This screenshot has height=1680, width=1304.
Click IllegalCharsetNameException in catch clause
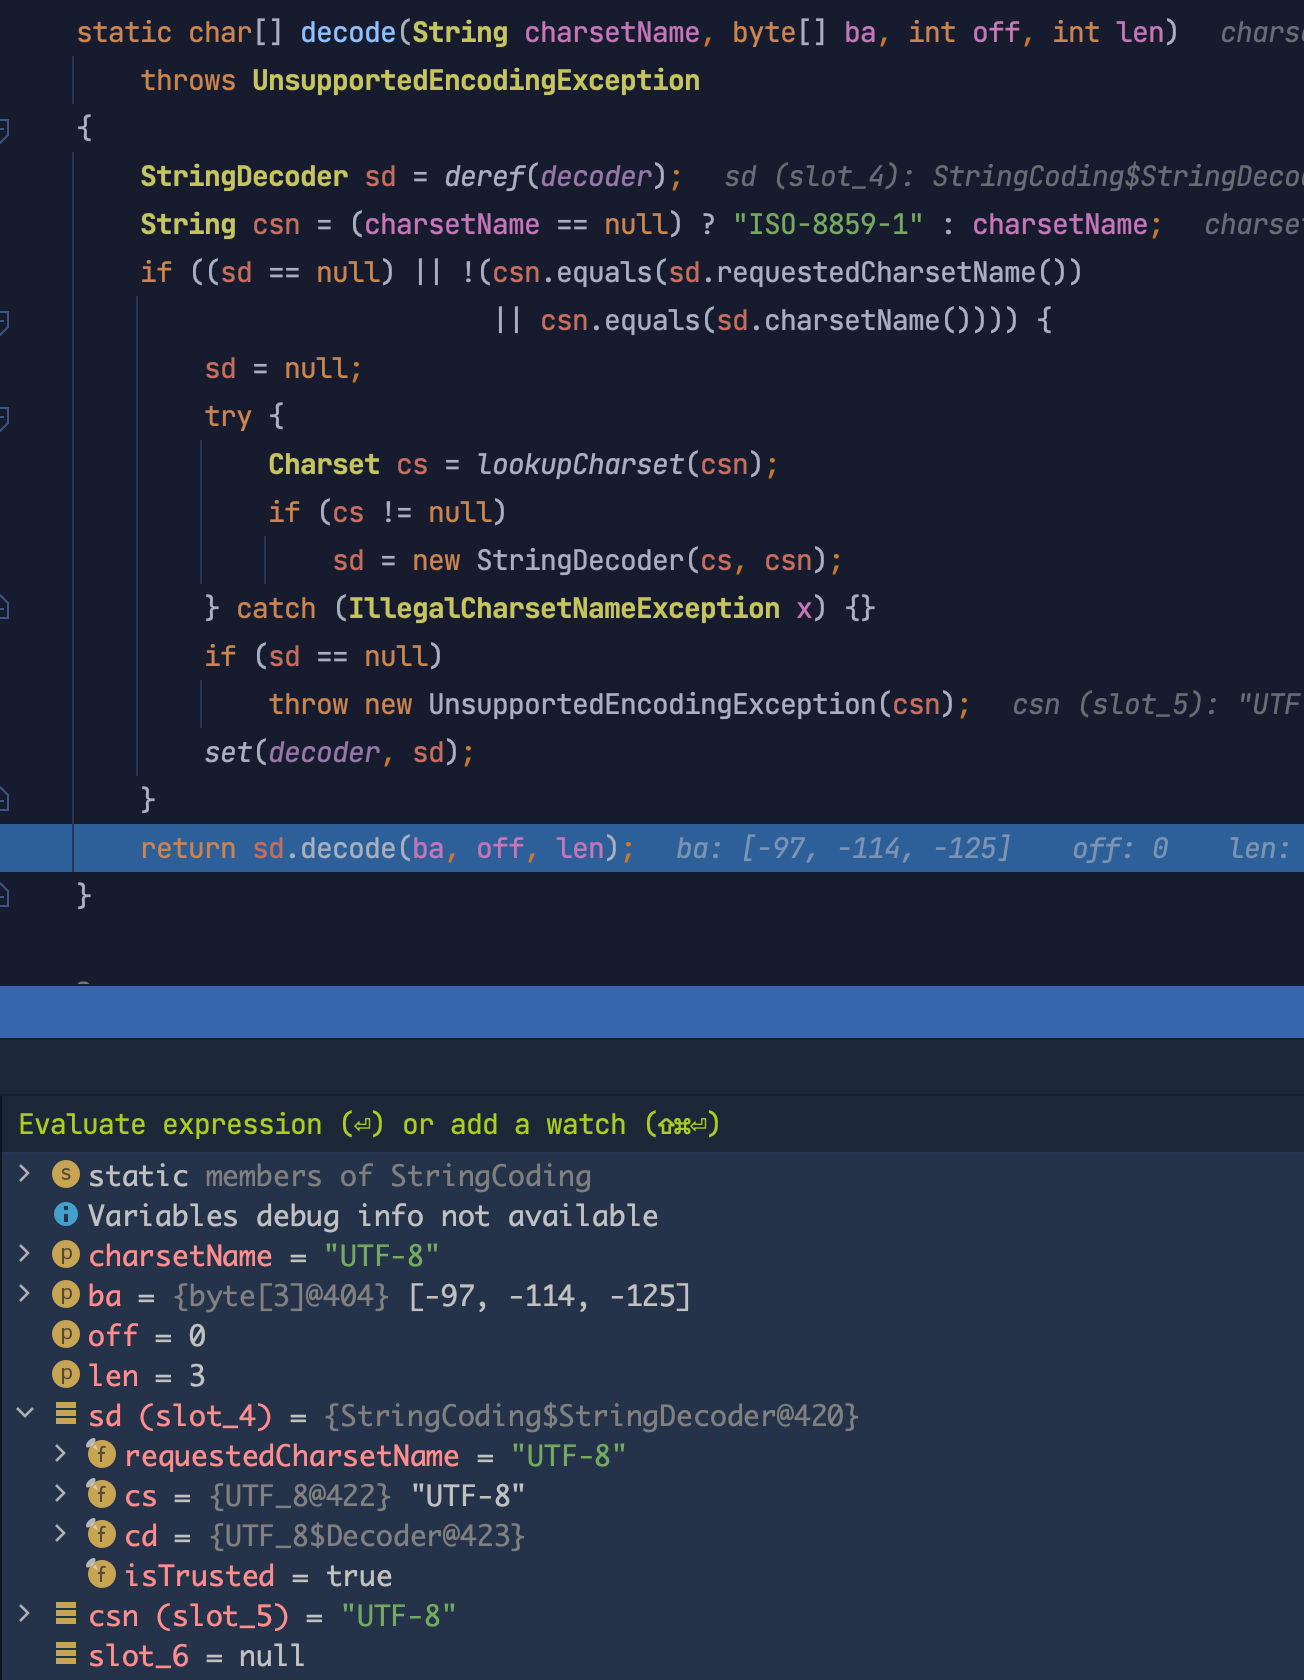[564, 608]
